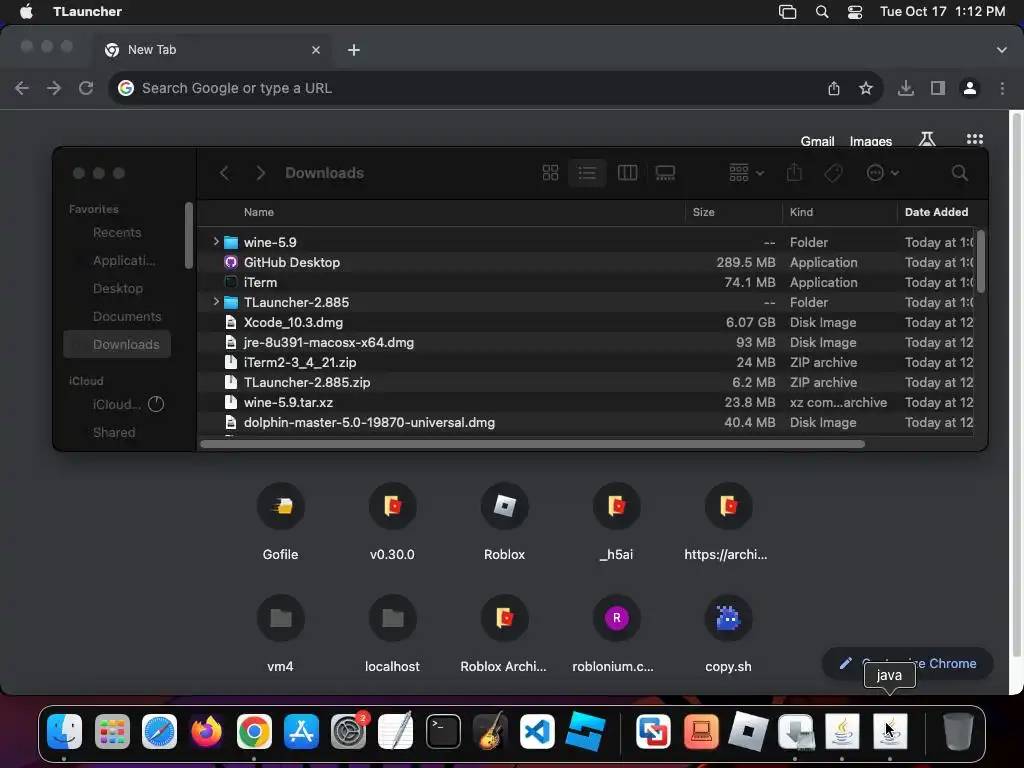This screenshot has height=768, width=1024.
Task: Open the Trash in the Dock
Action: click(x=958, y=731)
